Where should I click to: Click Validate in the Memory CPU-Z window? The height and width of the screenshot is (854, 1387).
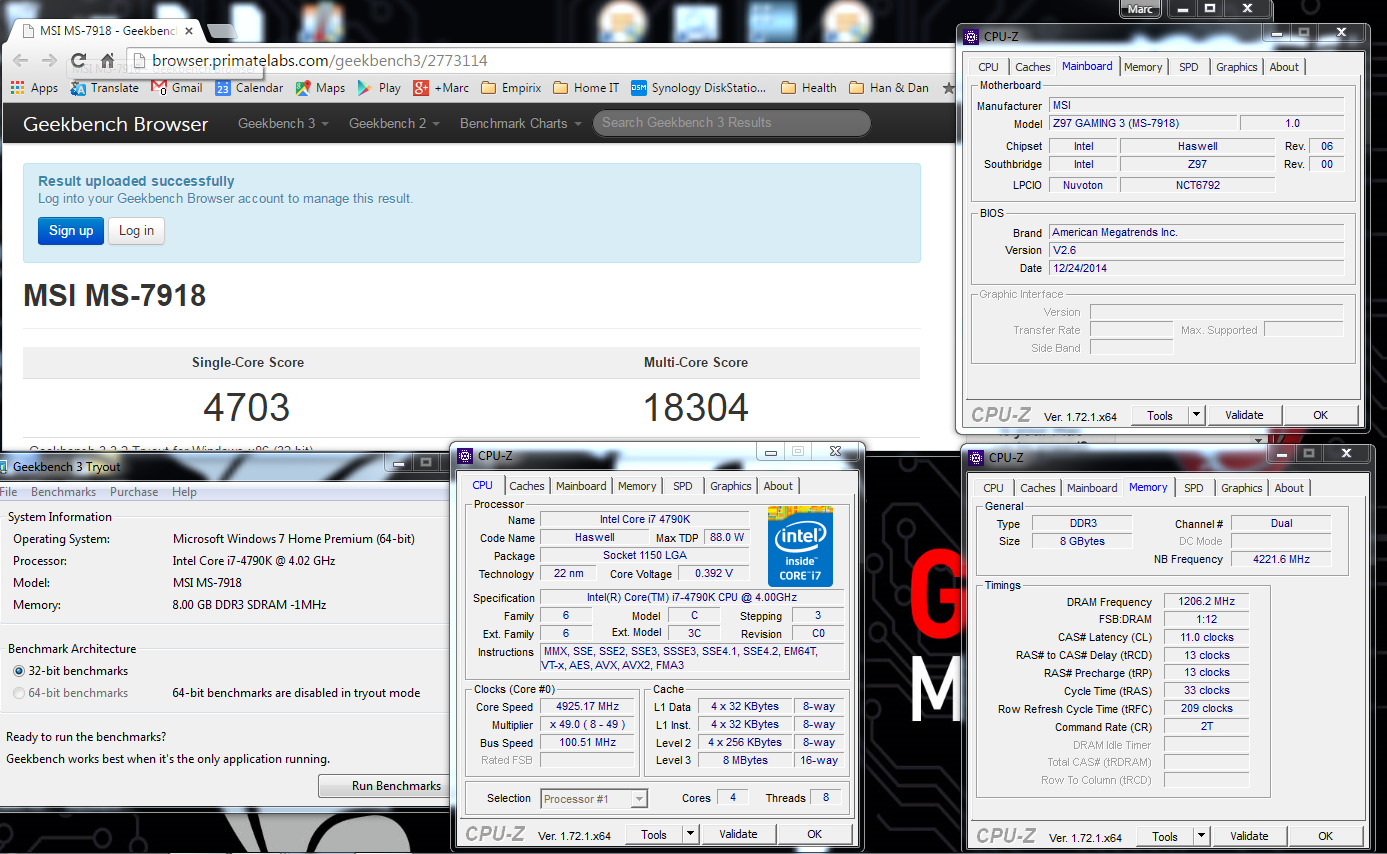(x=1249, y=836)
